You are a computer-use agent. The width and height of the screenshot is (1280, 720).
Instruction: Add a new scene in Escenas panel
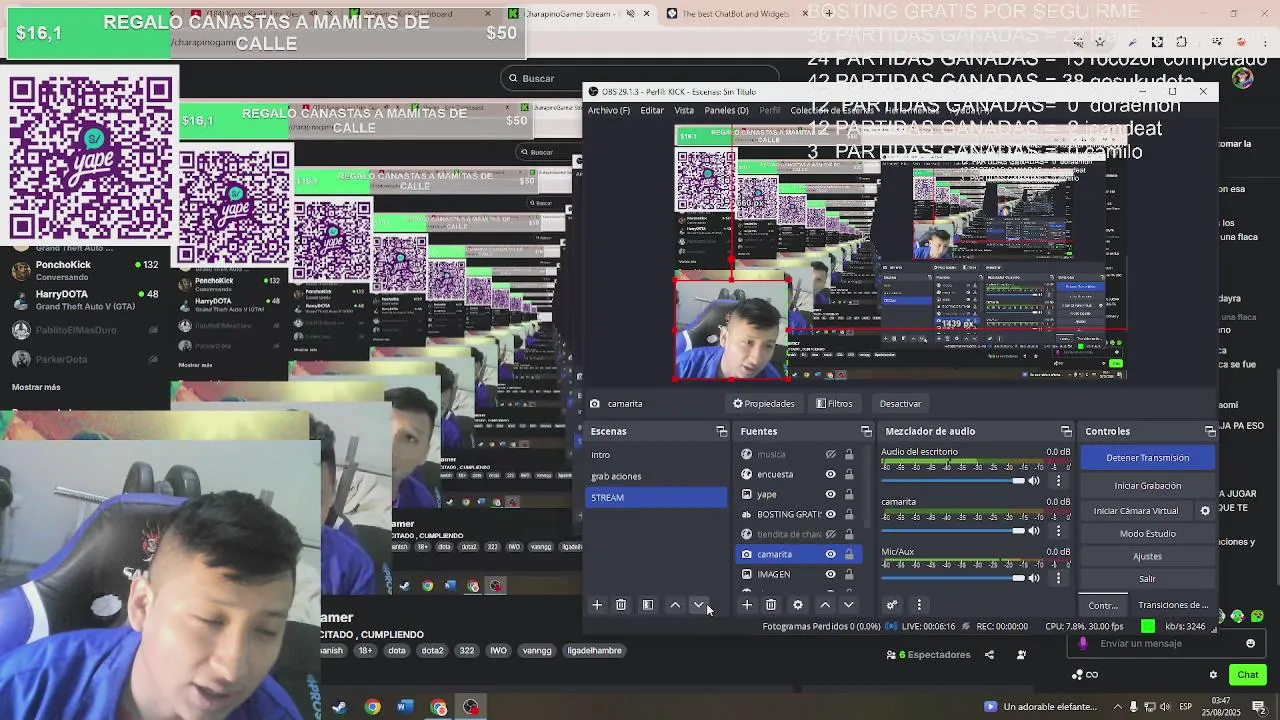tap(597, 605)
